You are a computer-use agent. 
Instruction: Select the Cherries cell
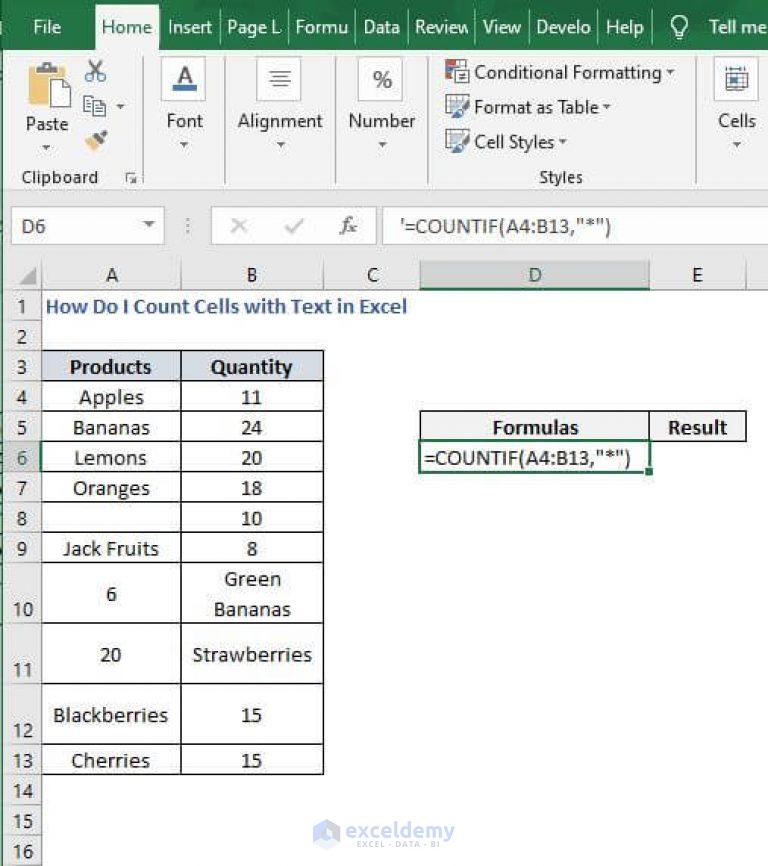coord(111,760)
